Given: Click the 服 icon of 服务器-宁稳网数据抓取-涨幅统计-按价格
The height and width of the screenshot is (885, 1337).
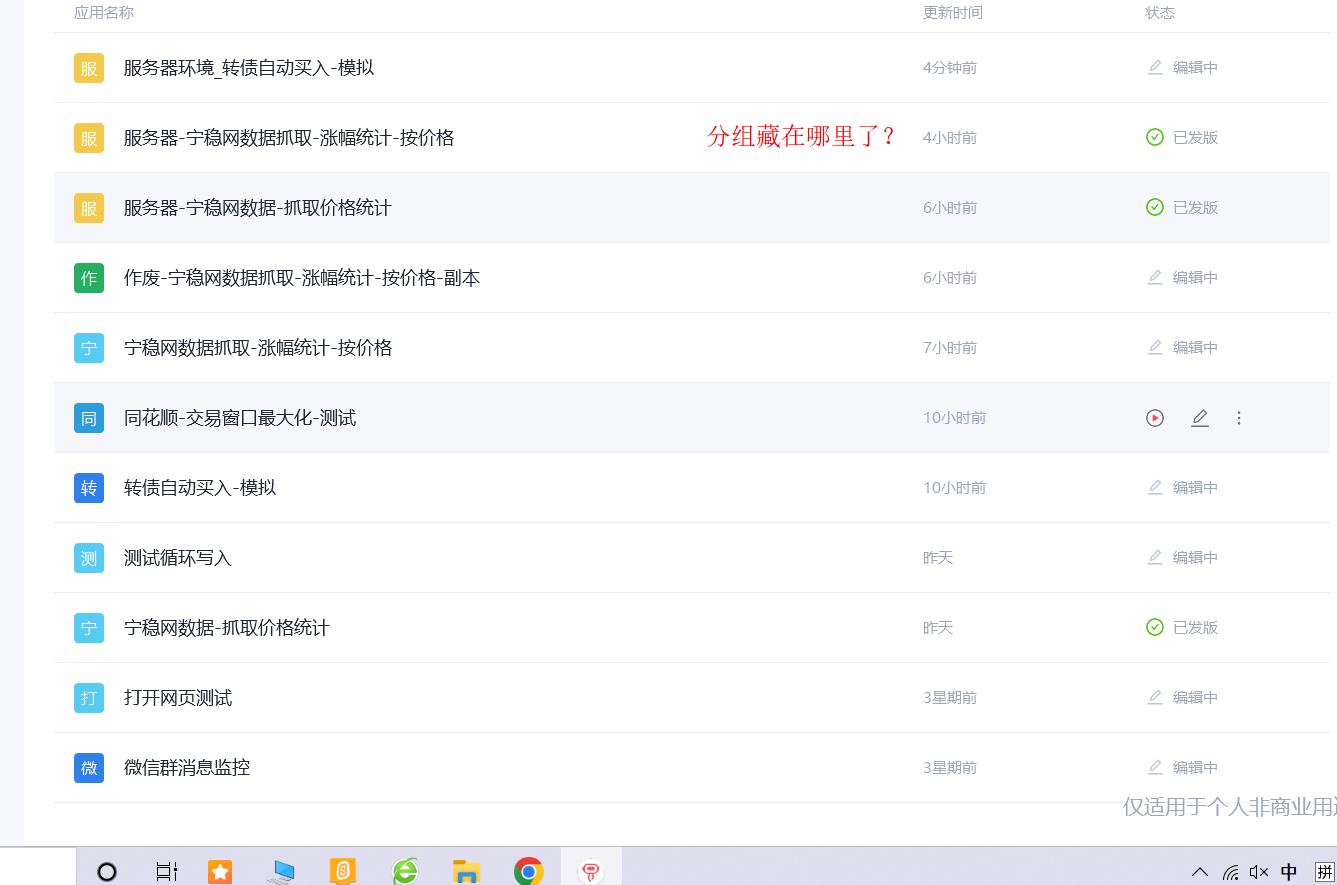Looking at the screenshot, I should coord(89,138).
